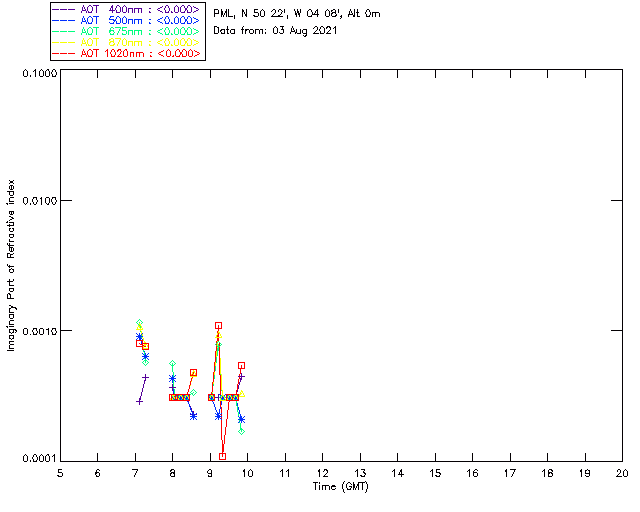Click the highest red square data point

tap(219, 326)
